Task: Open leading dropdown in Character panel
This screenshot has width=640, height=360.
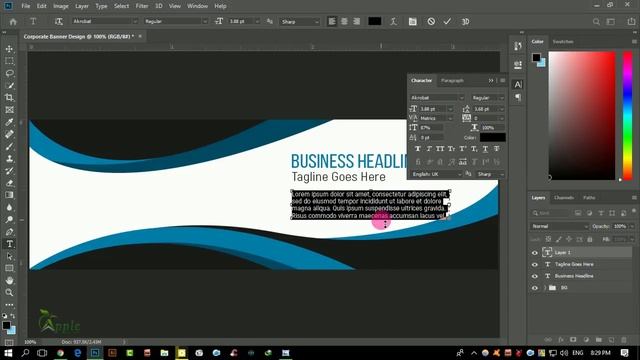Action: click(501, 109)
